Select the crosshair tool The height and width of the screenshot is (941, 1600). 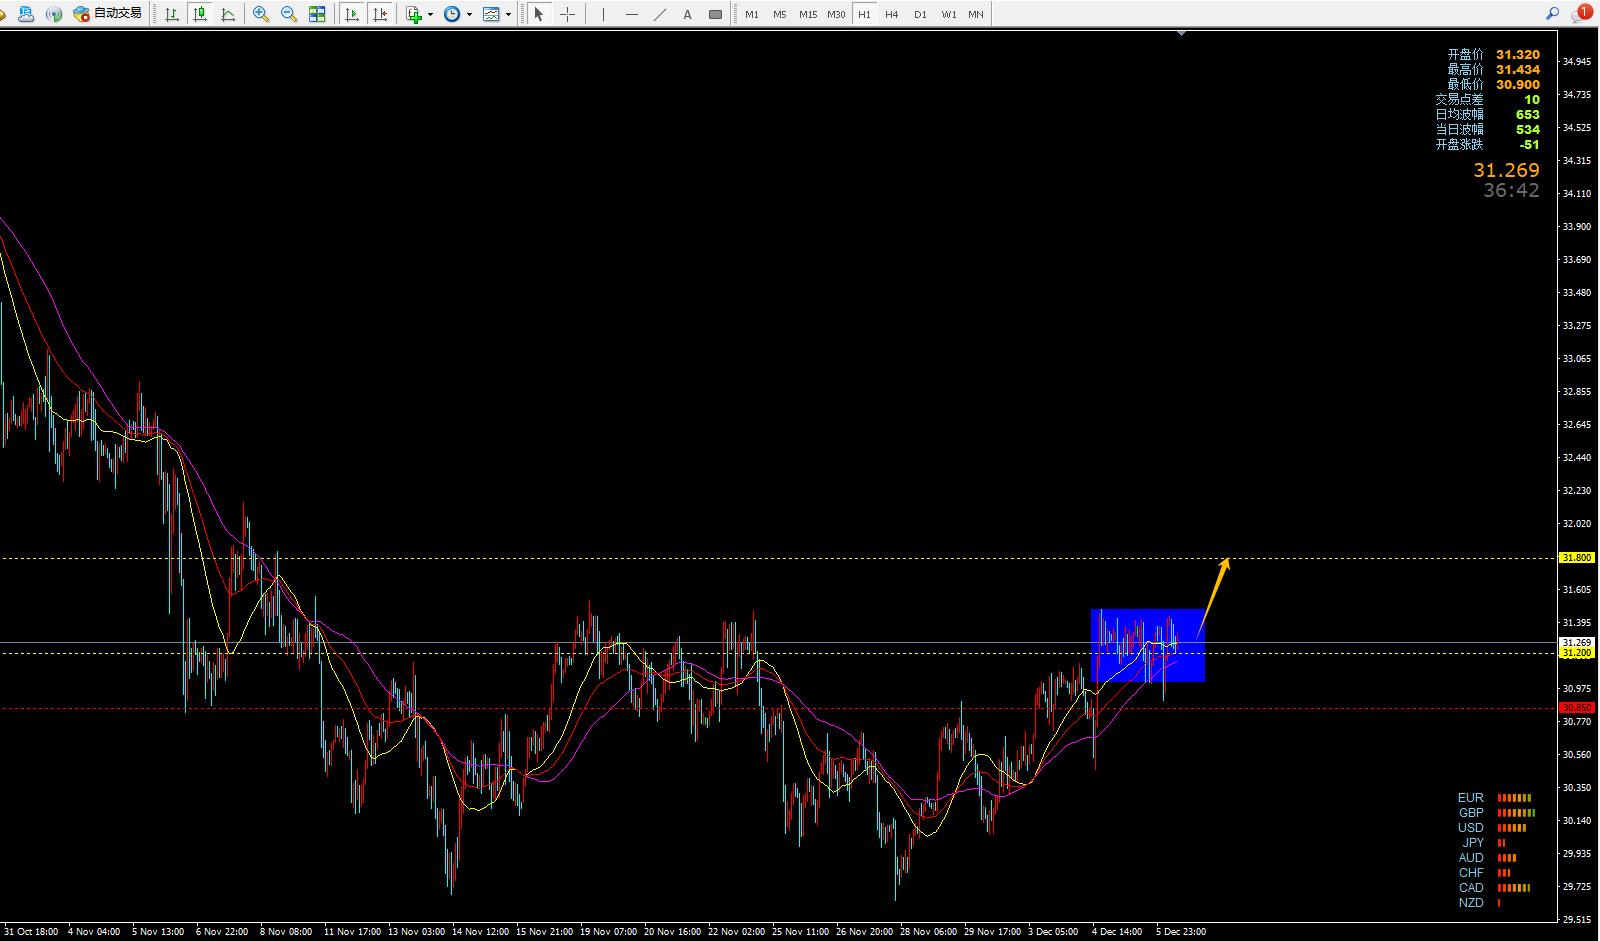567,14
